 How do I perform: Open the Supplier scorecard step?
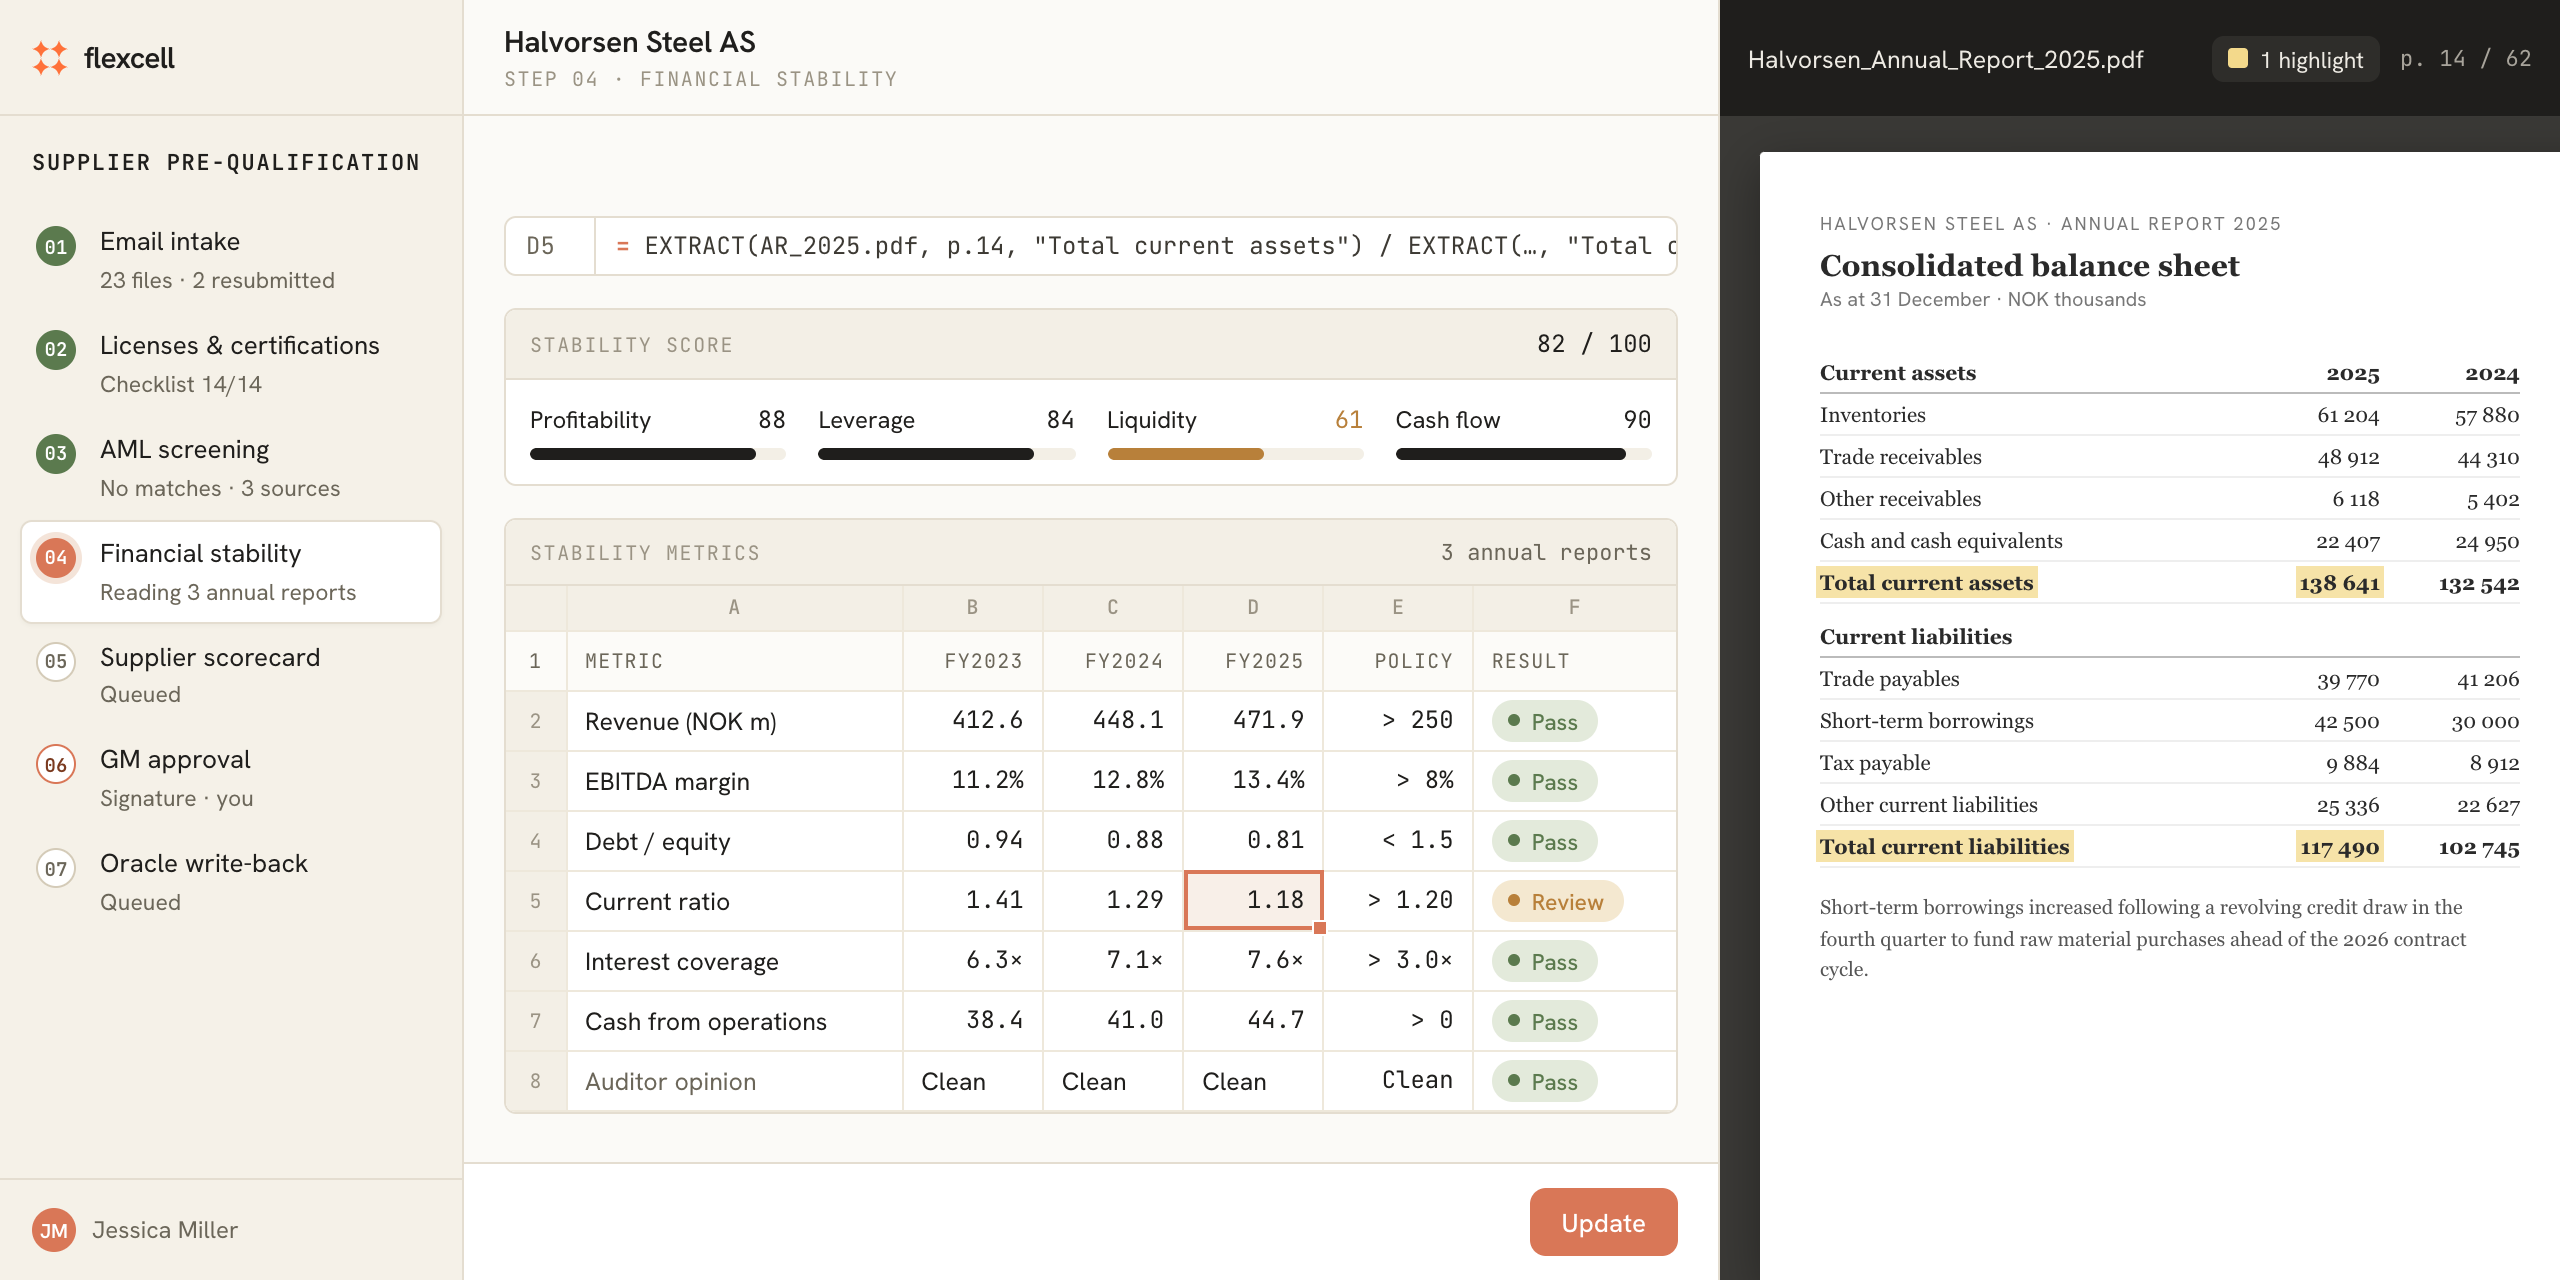(x=231, y=675)
